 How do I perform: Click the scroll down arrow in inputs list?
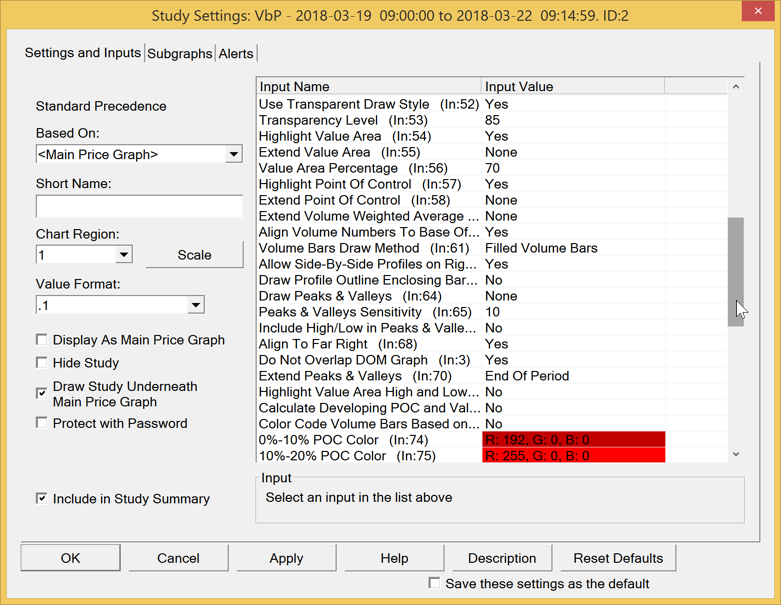[736, 454]
